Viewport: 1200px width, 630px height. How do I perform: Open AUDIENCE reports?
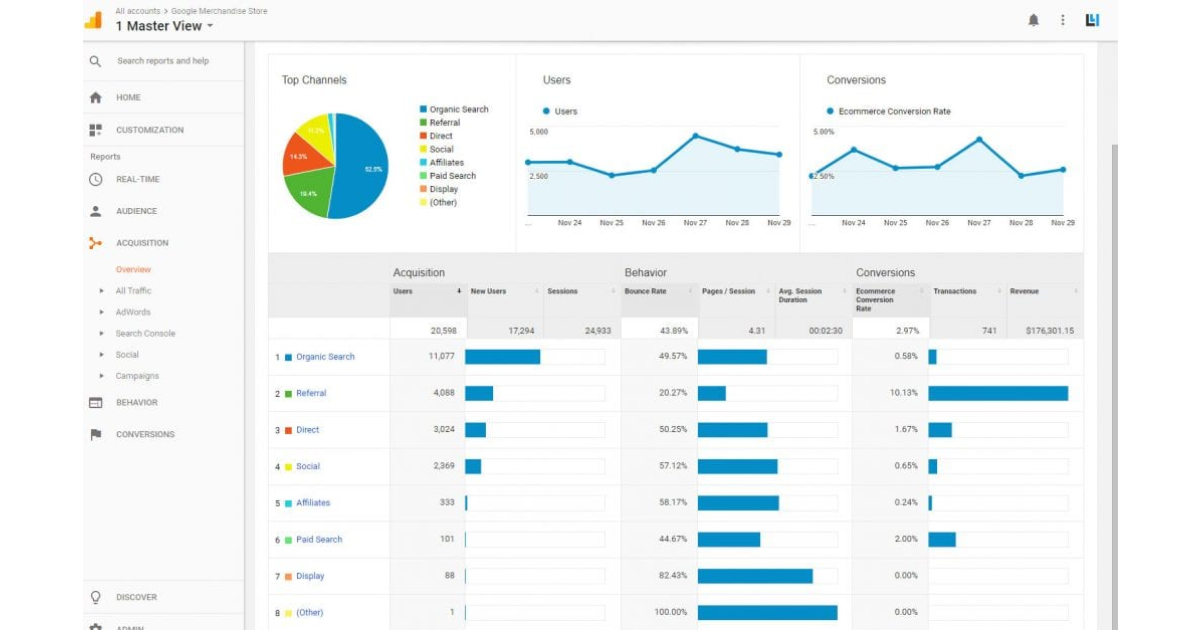point(136,211)
